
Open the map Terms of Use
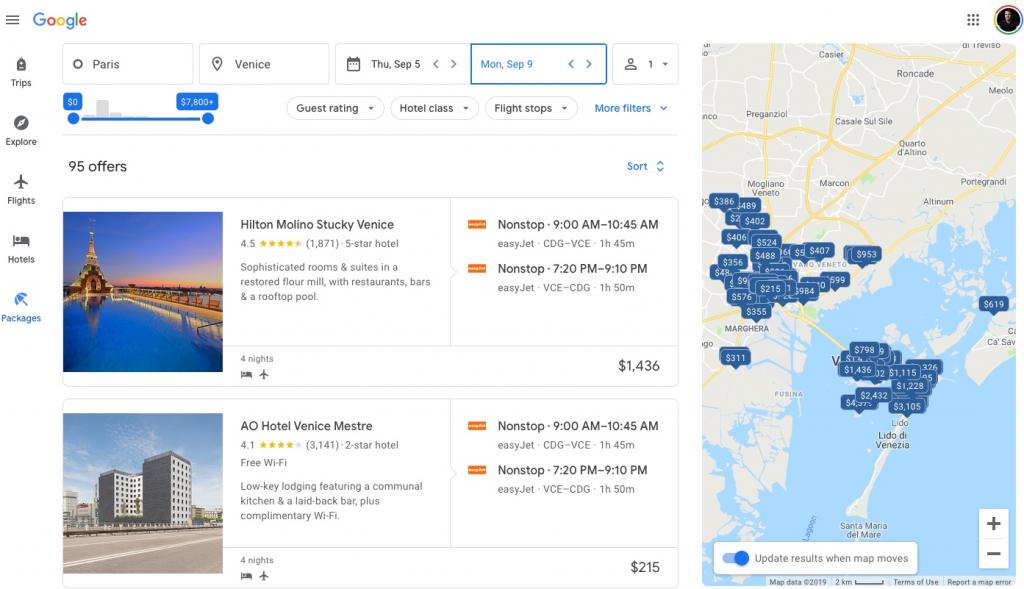coord(916,582)
